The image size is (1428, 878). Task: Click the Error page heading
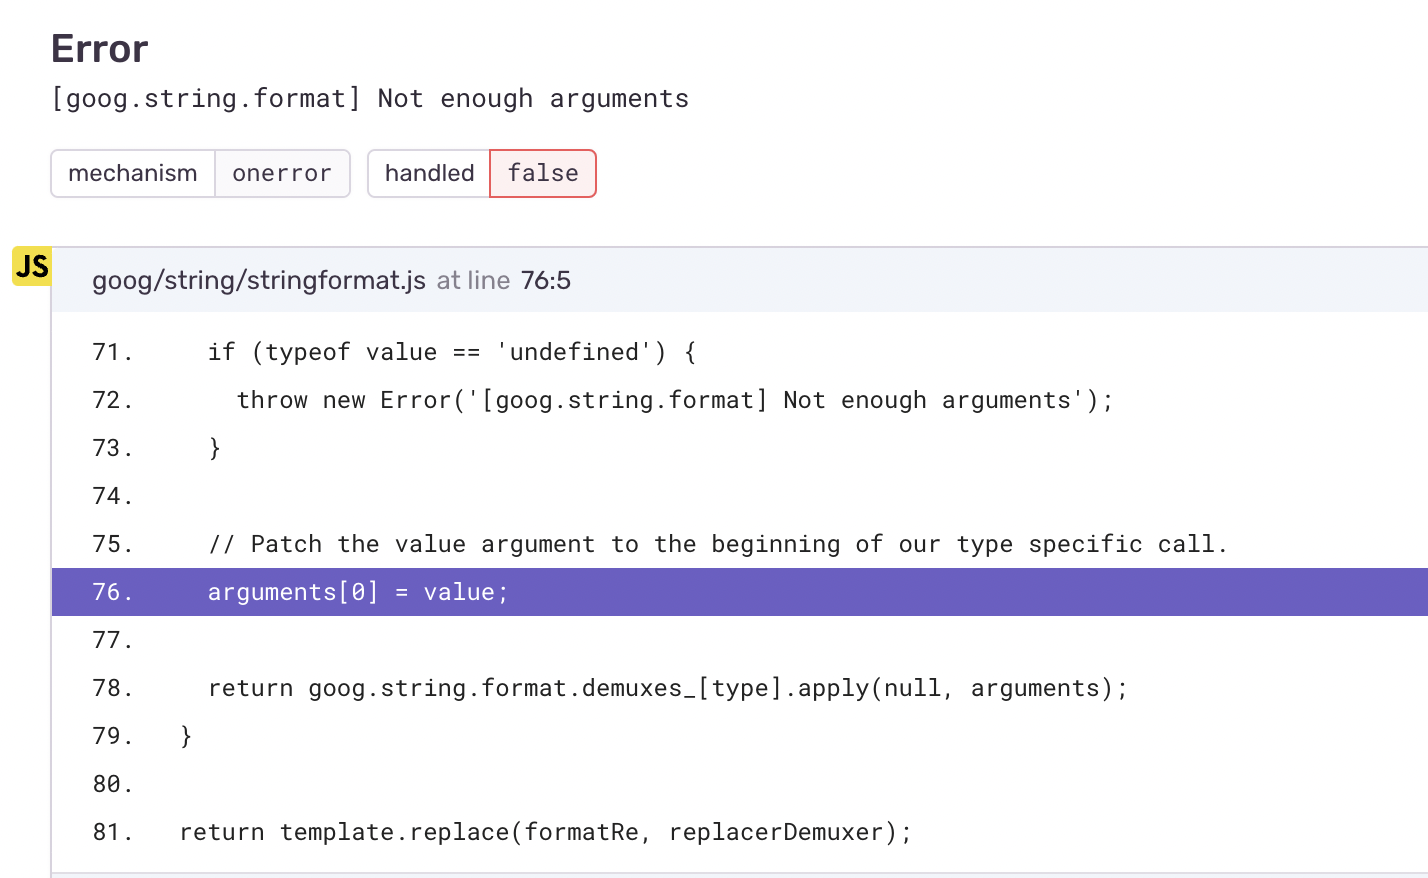[x=99, y=47]
